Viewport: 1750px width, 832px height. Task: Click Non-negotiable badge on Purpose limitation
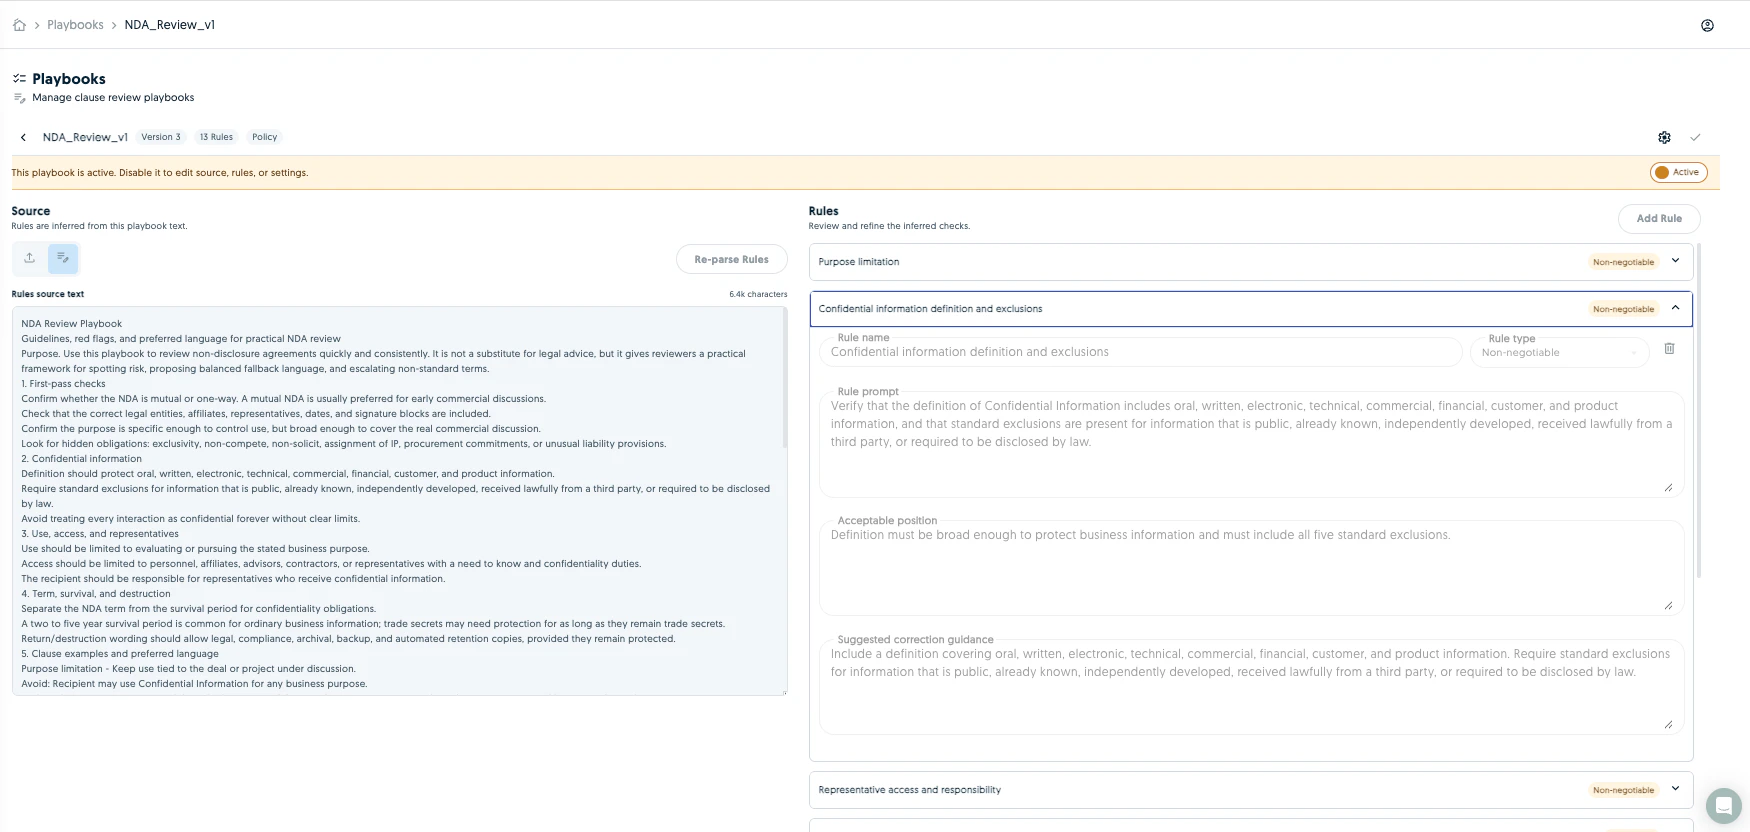click(x=1623, y=262)
